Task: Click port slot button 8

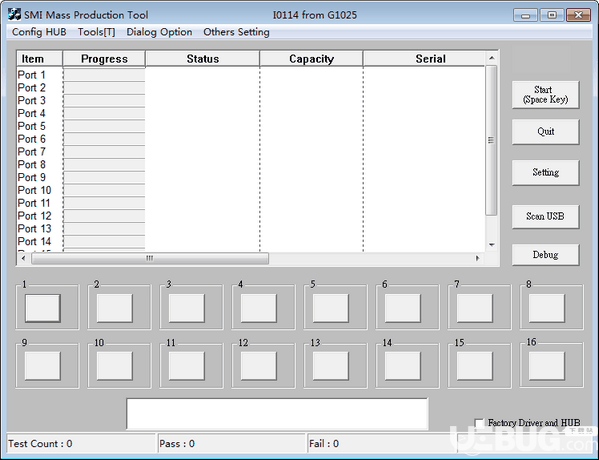Action: click(547, 308)
